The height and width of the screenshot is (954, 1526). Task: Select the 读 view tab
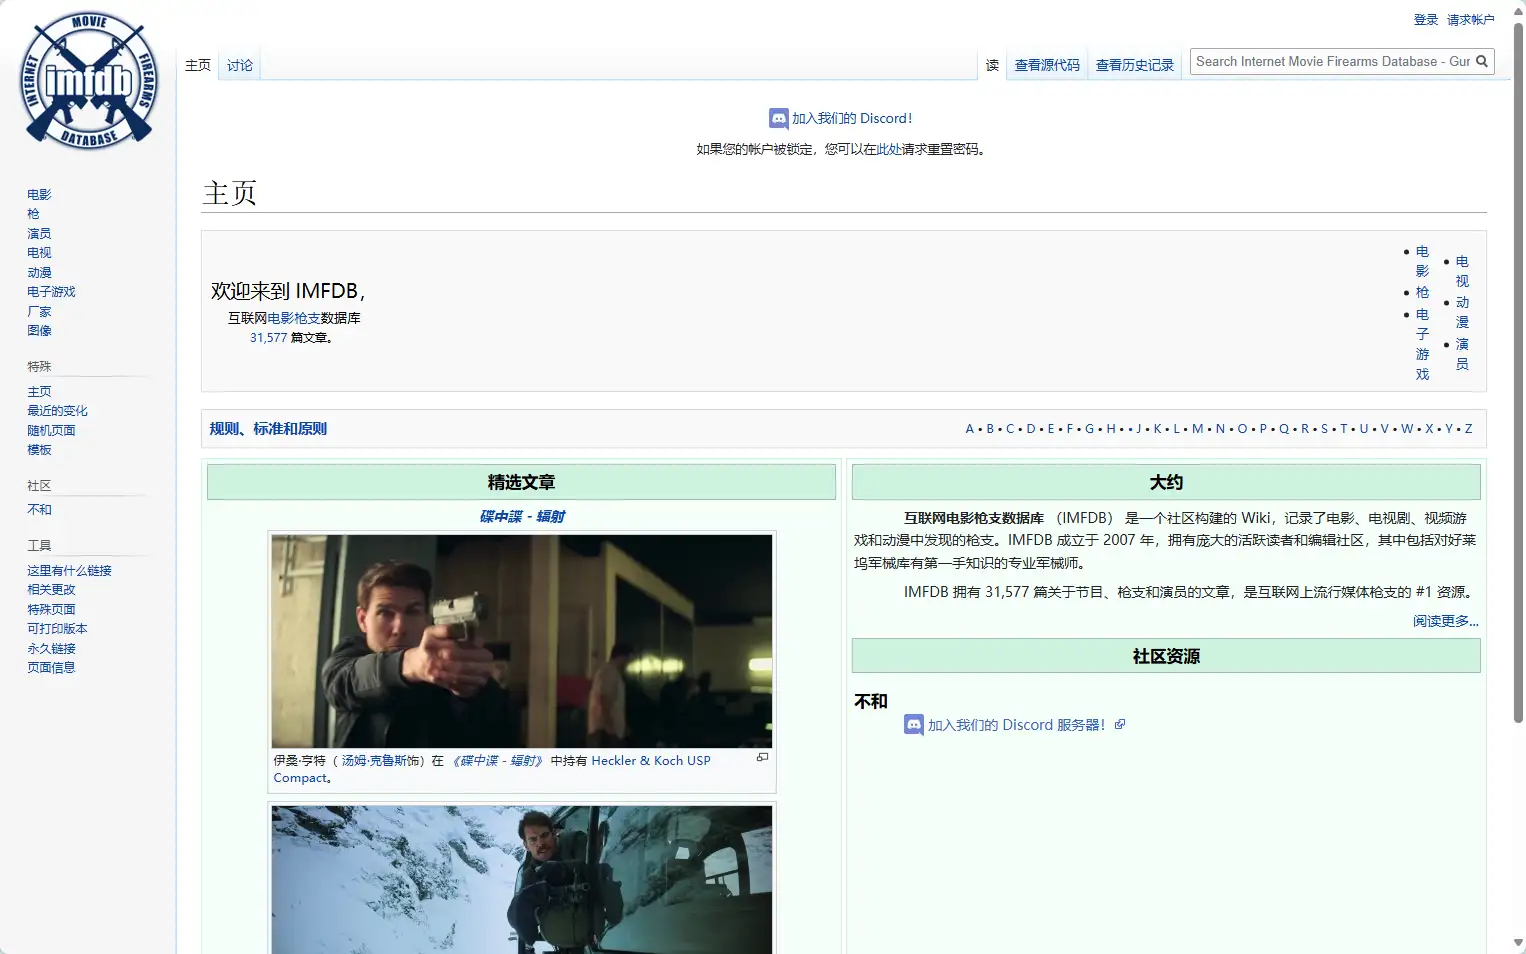click(x=992, y=66)
